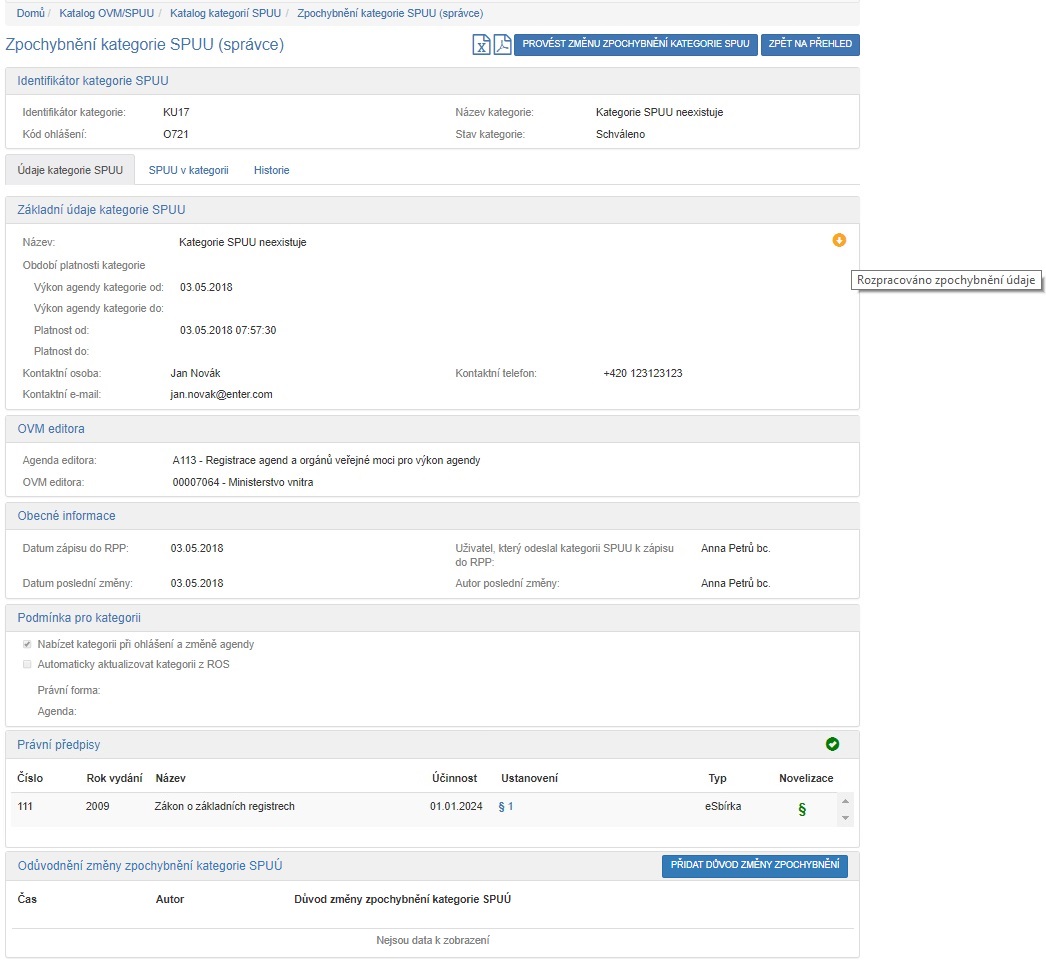This screenshot has height=960, width=1046.
Task: Toggle 'Nabízet kategorii při ohlášení' checkbox
Action: pyautogui.click(x=27, y=645)
